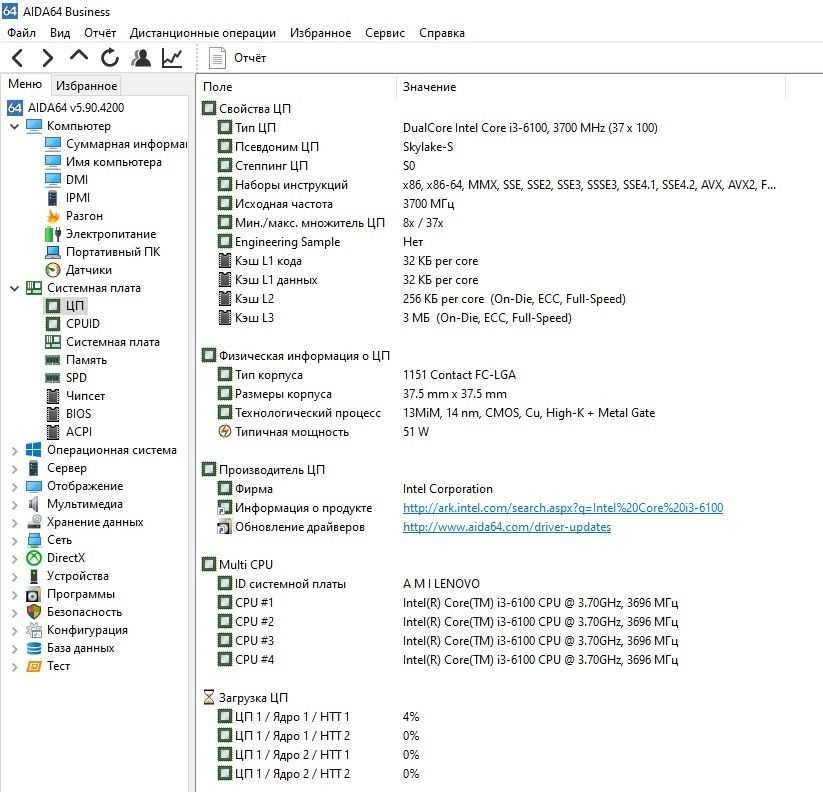823x792 pixels.
Task: Open the graph chart toolbar icon
Action: 172,58
